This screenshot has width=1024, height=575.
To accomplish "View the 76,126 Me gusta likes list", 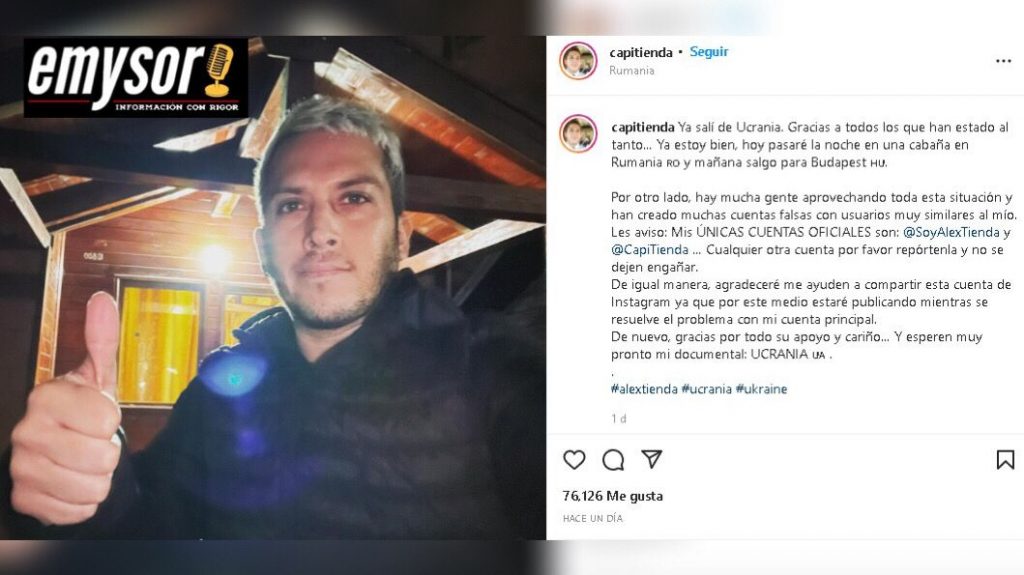I will click(x=613, y=496).
